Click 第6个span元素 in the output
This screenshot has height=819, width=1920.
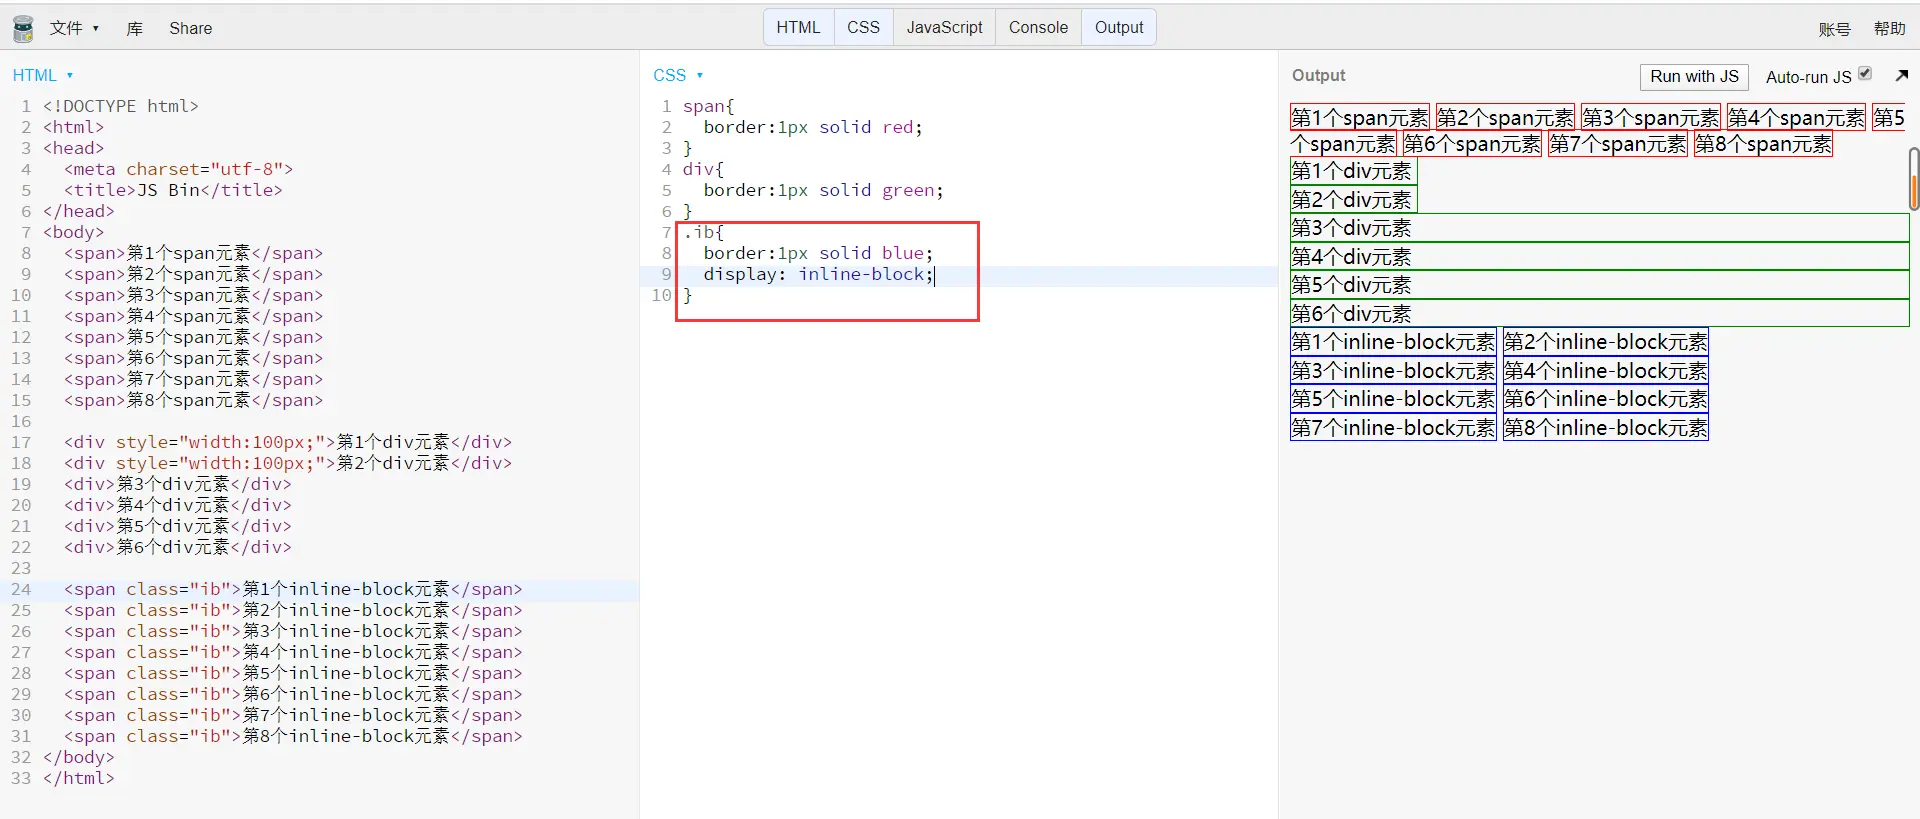(x=1472, y=144)
